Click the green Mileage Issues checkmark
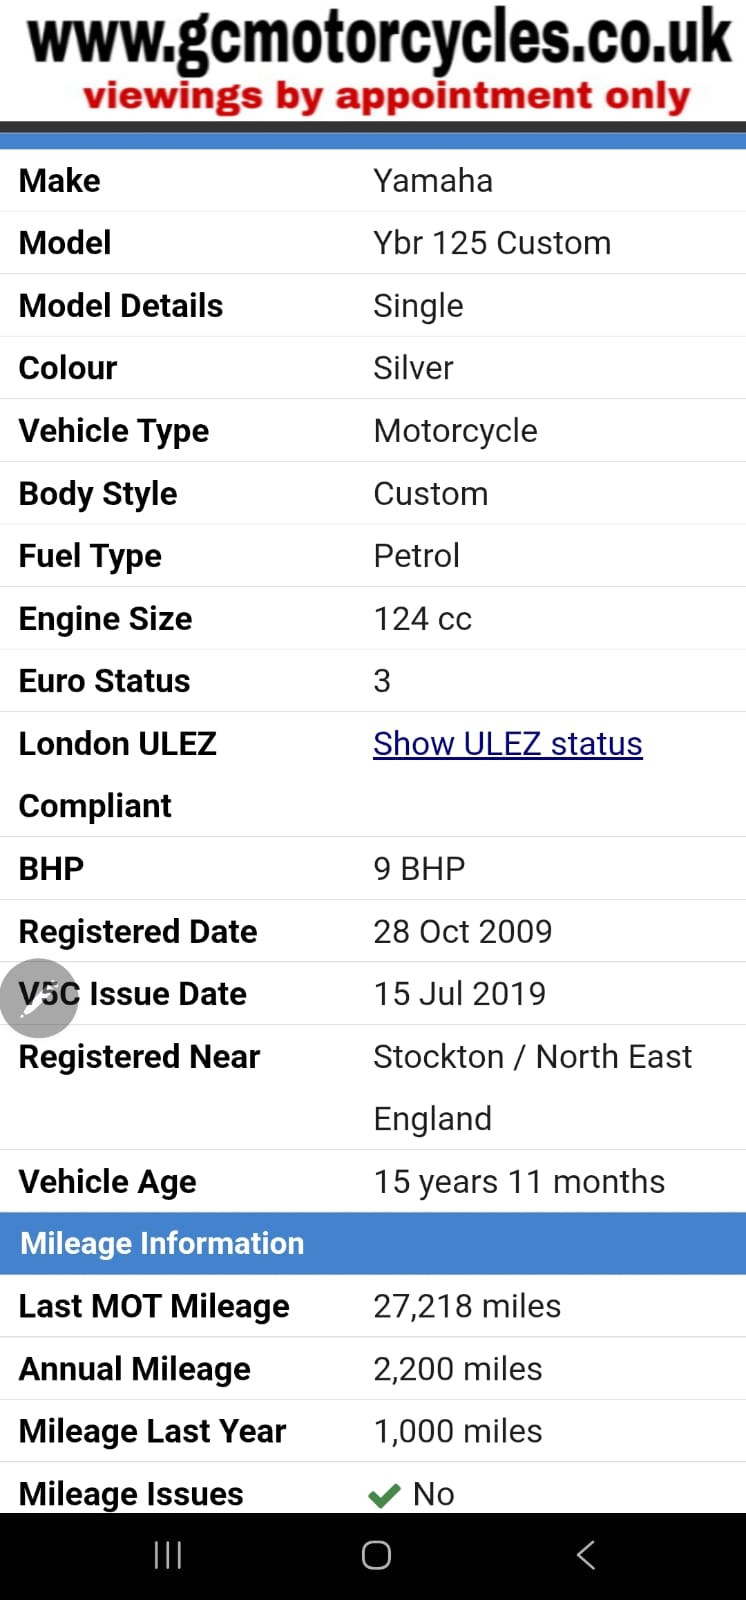Viewport: 746px width, 1600px height. tap(384, 1495)
